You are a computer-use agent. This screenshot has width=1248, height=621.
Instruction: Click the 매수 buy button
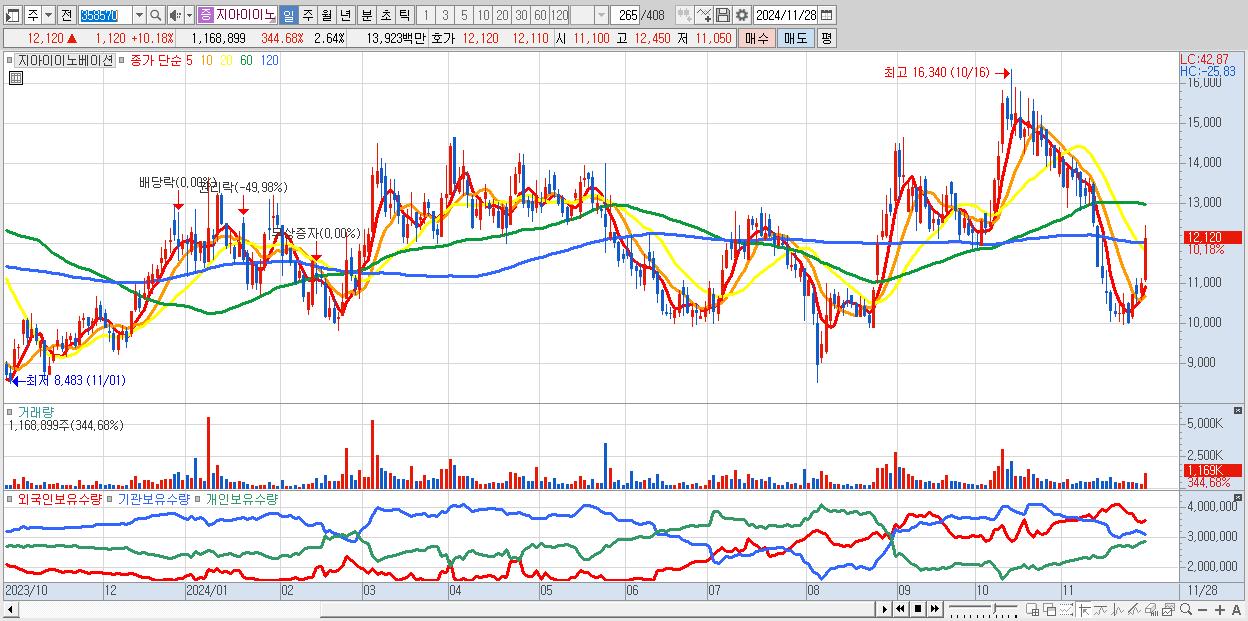point(757,38)
